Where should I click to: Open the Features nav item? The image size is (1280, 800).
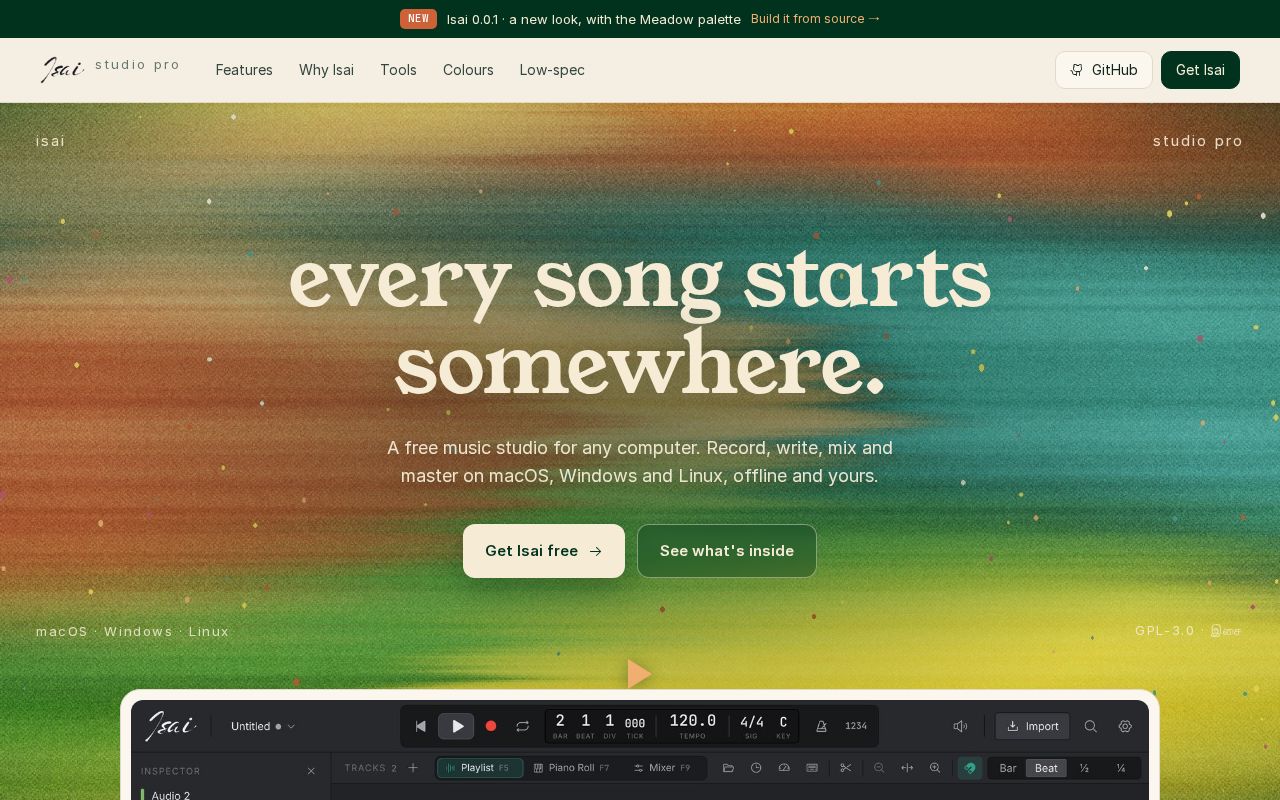(x=244, y=70)
